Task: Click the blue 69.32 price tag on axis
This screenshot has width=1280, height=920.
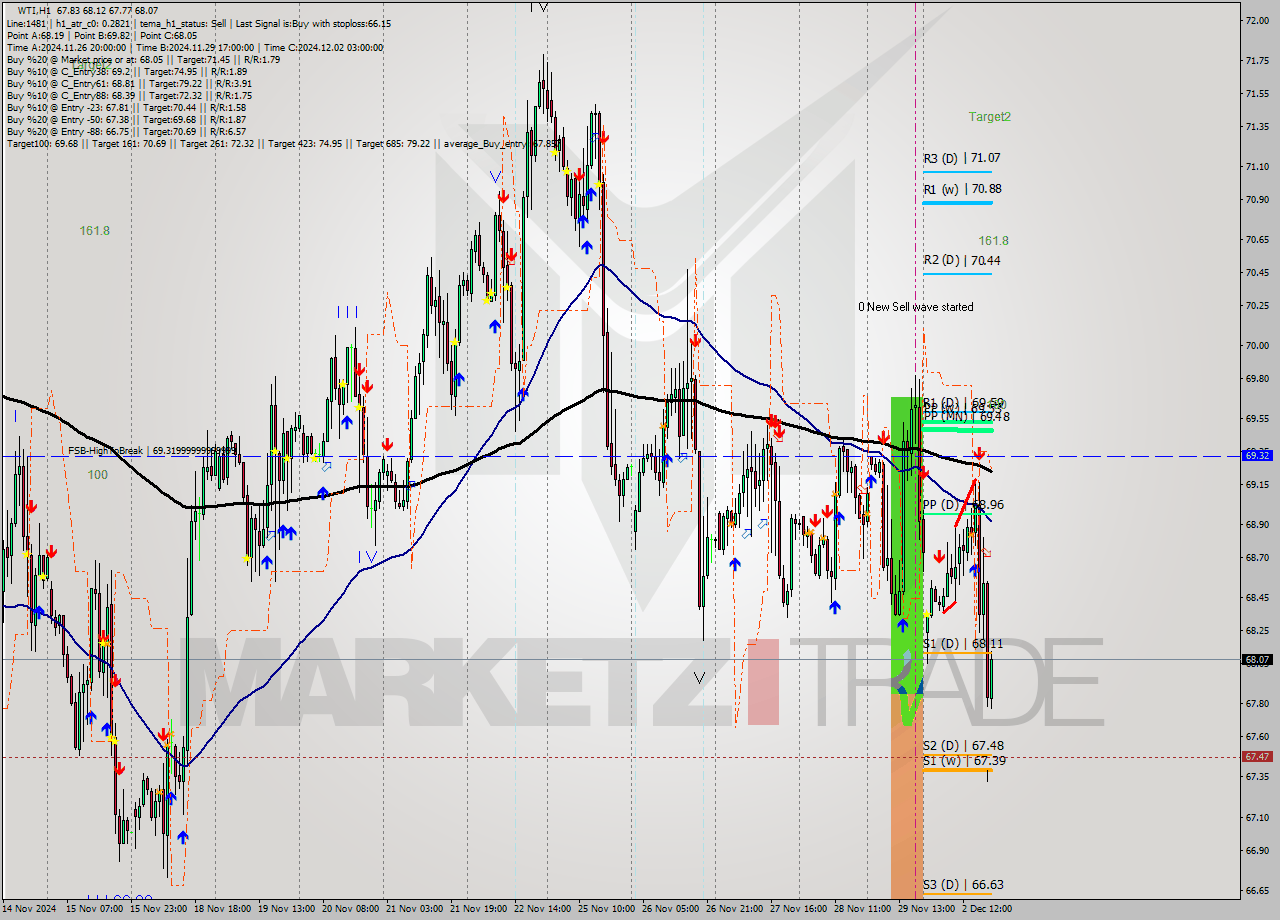Action: pos(1257,455)
